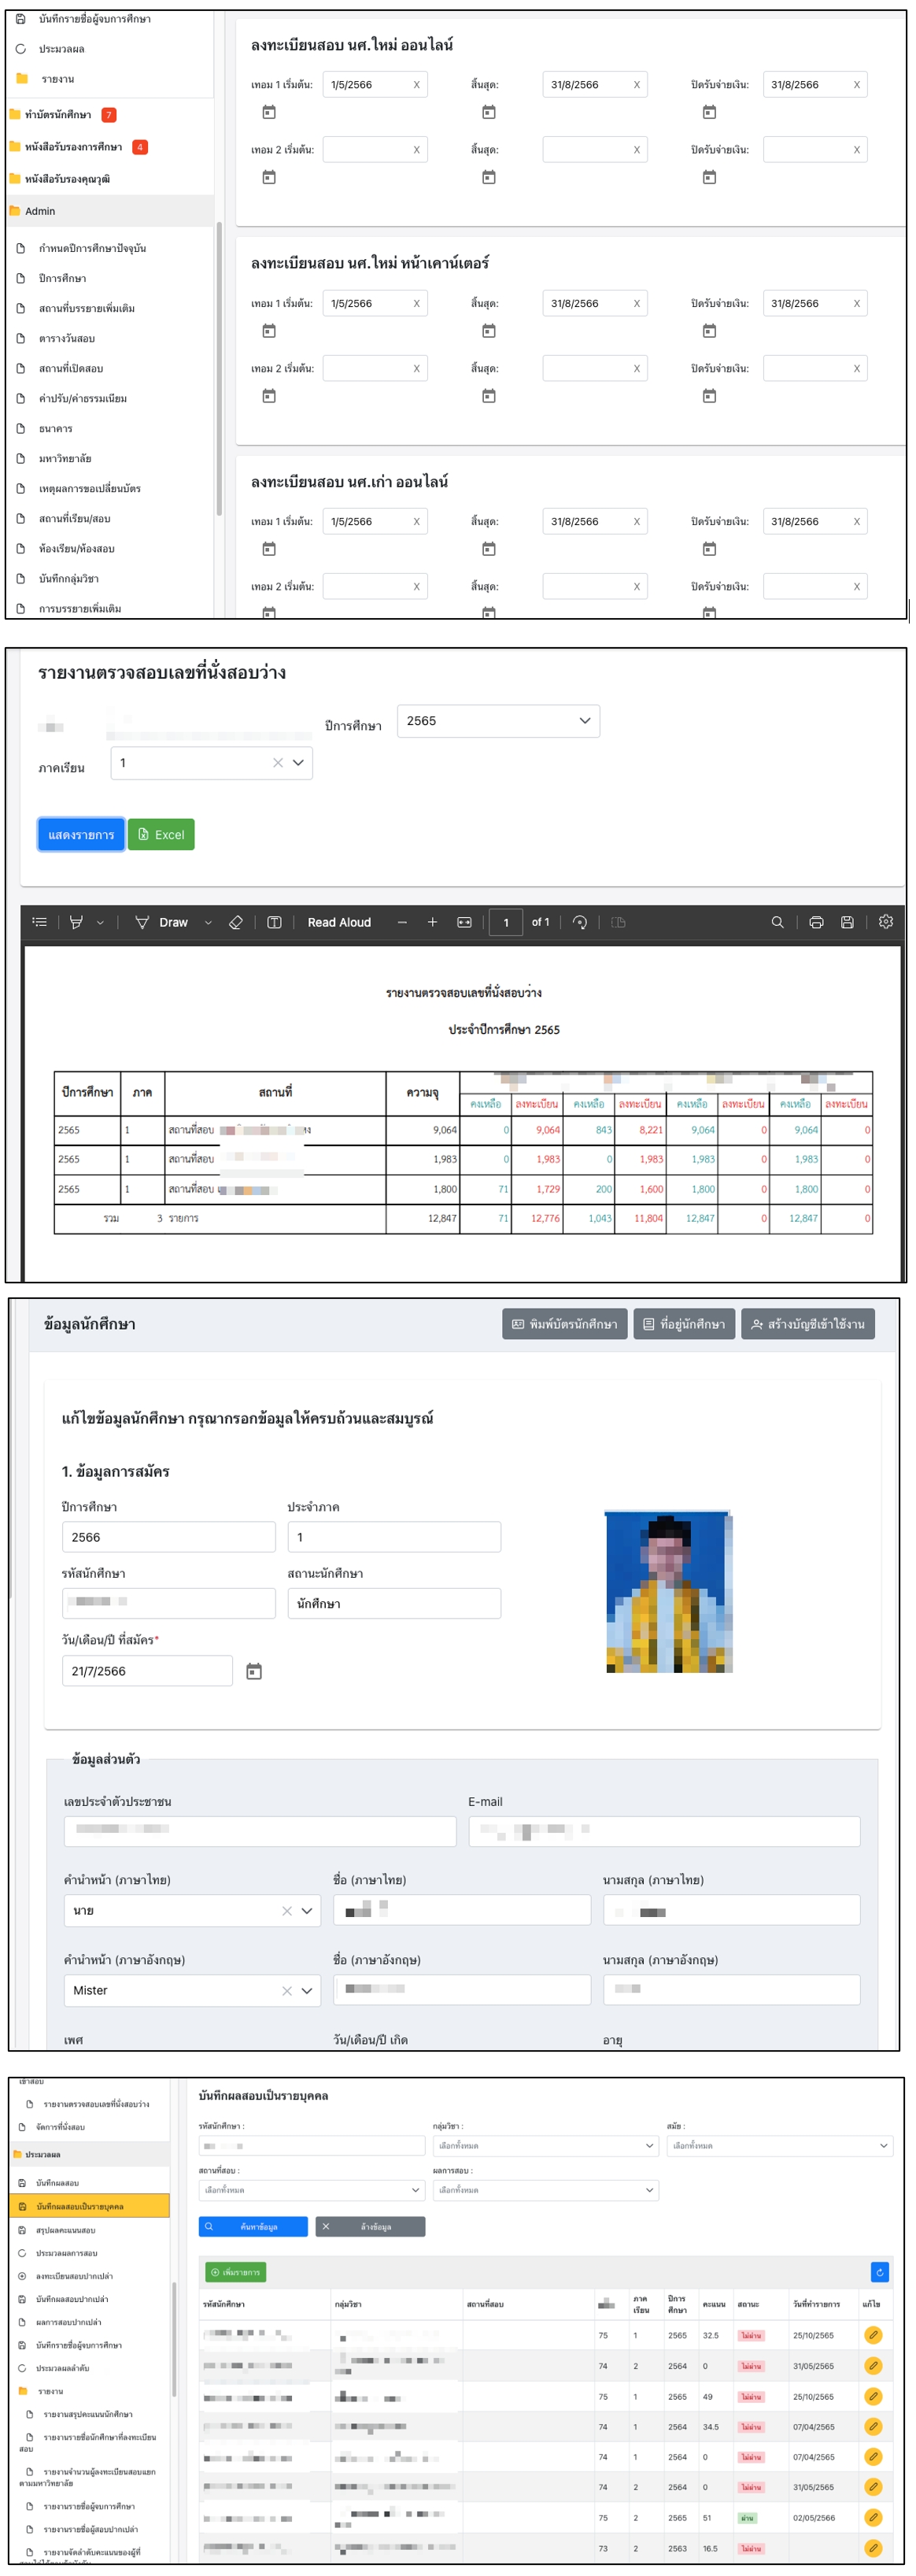Open the PDF search magnifier
This screenshot has width=916, height=2576.
pyautogui.click(x=777, y=922)
